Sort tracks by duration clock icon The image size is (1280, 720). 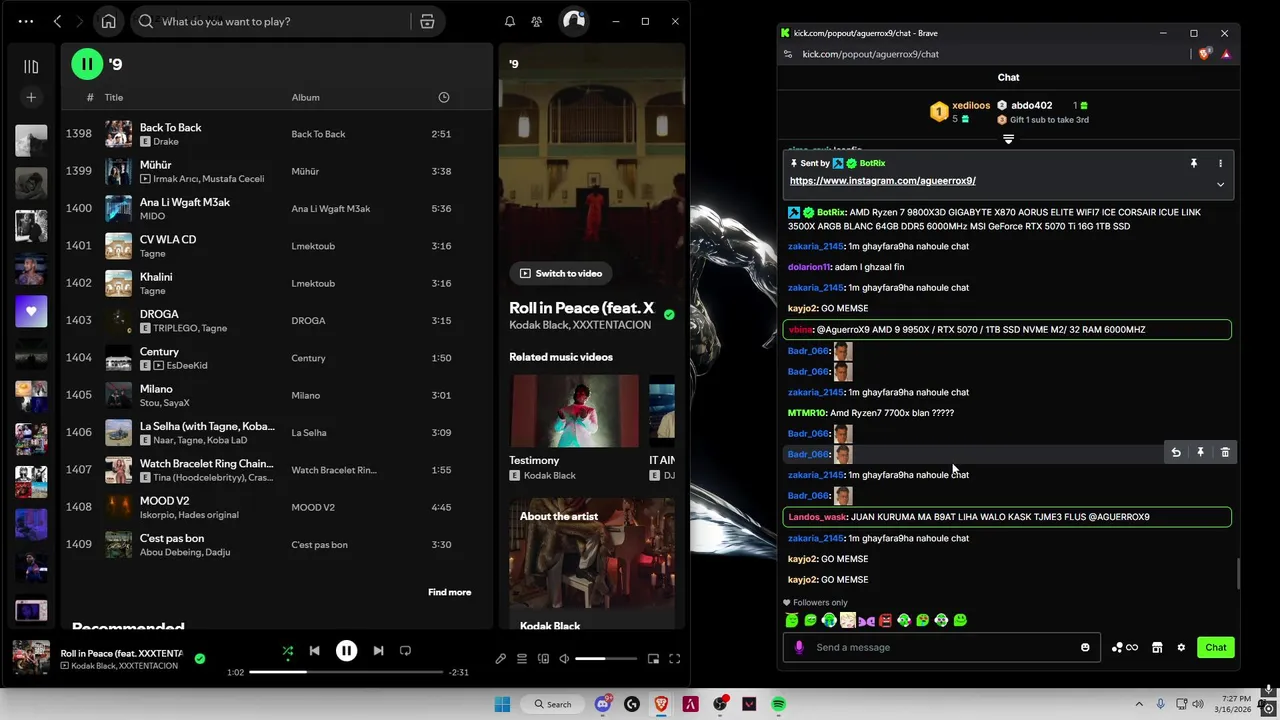pos(444,97)
